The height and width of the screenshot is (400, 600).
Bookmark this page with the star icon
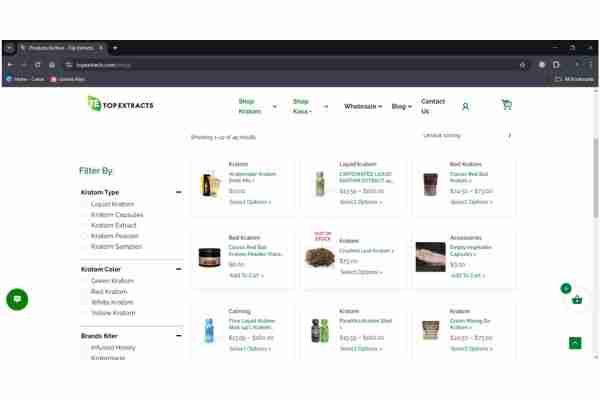click(523, 65)
